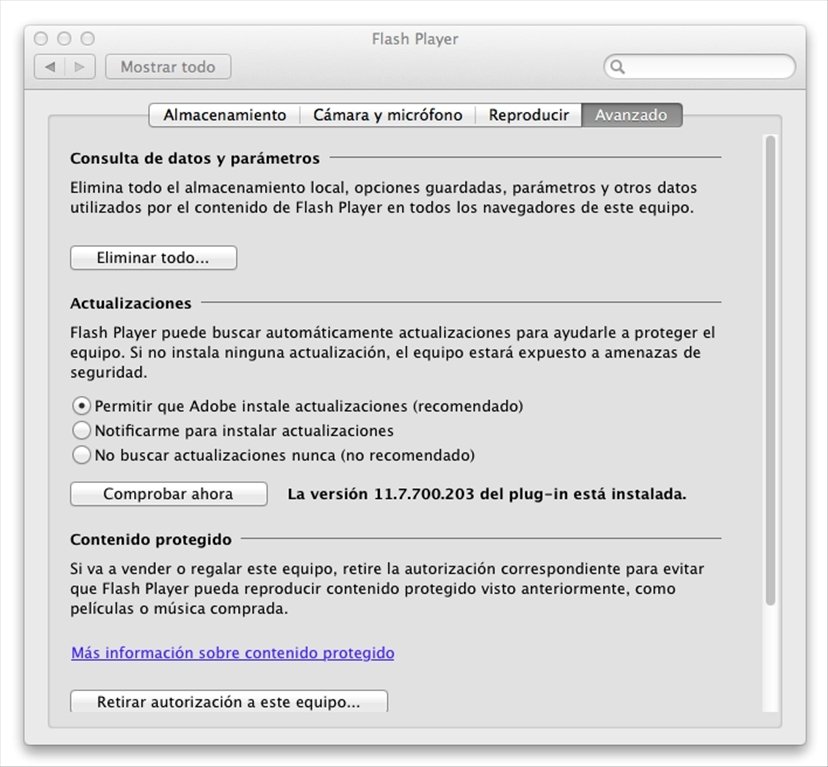Click the search magnifier icon
This screenshot has width=828, height=767.
(617, 67)
